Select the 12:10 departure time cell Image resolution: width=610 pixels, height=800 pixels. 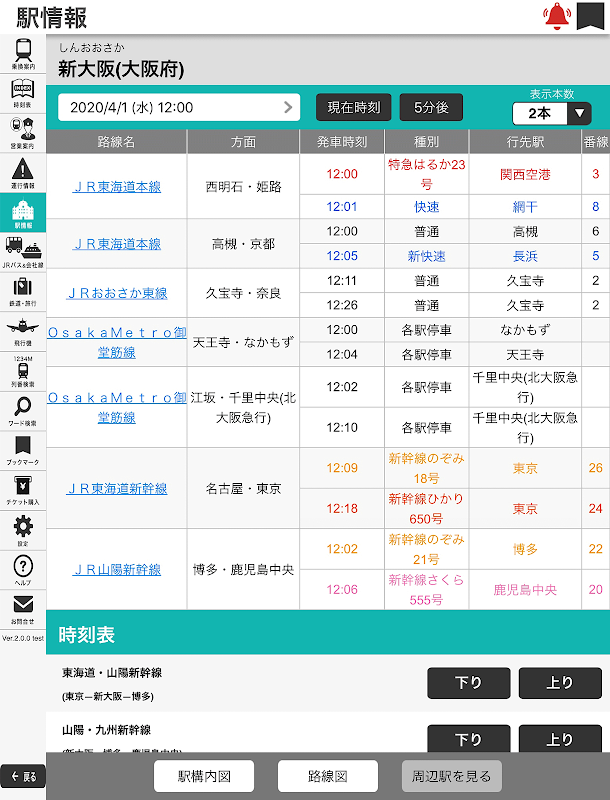[x=342, y=428]
